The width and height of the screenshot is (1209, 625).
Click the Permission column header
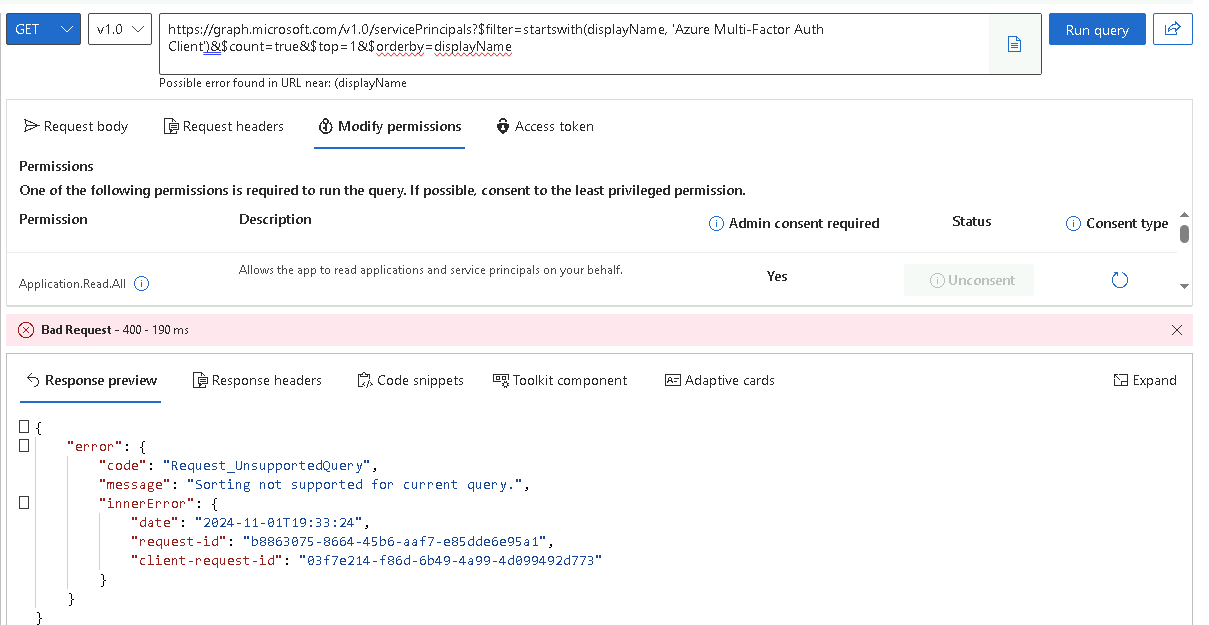point(53,219)
